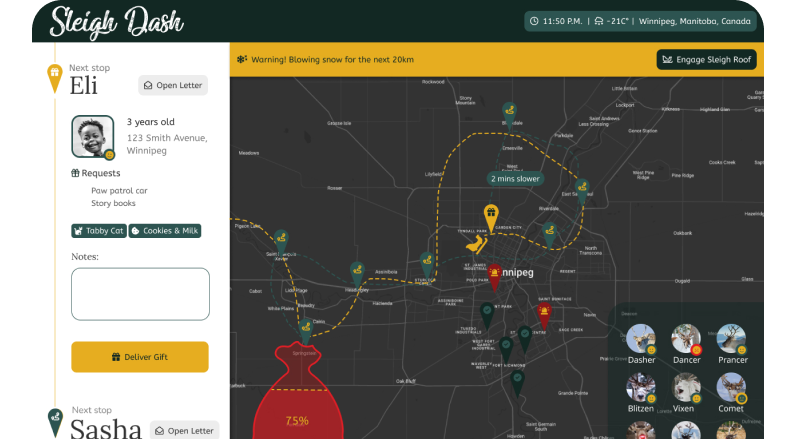
Task: Click the 2 mins slower route label
Action: [x=515, y=178]
